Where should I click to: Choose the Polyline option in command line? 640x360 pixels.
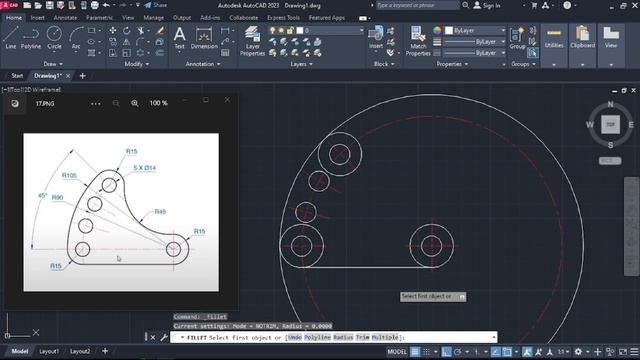[317, 338]
